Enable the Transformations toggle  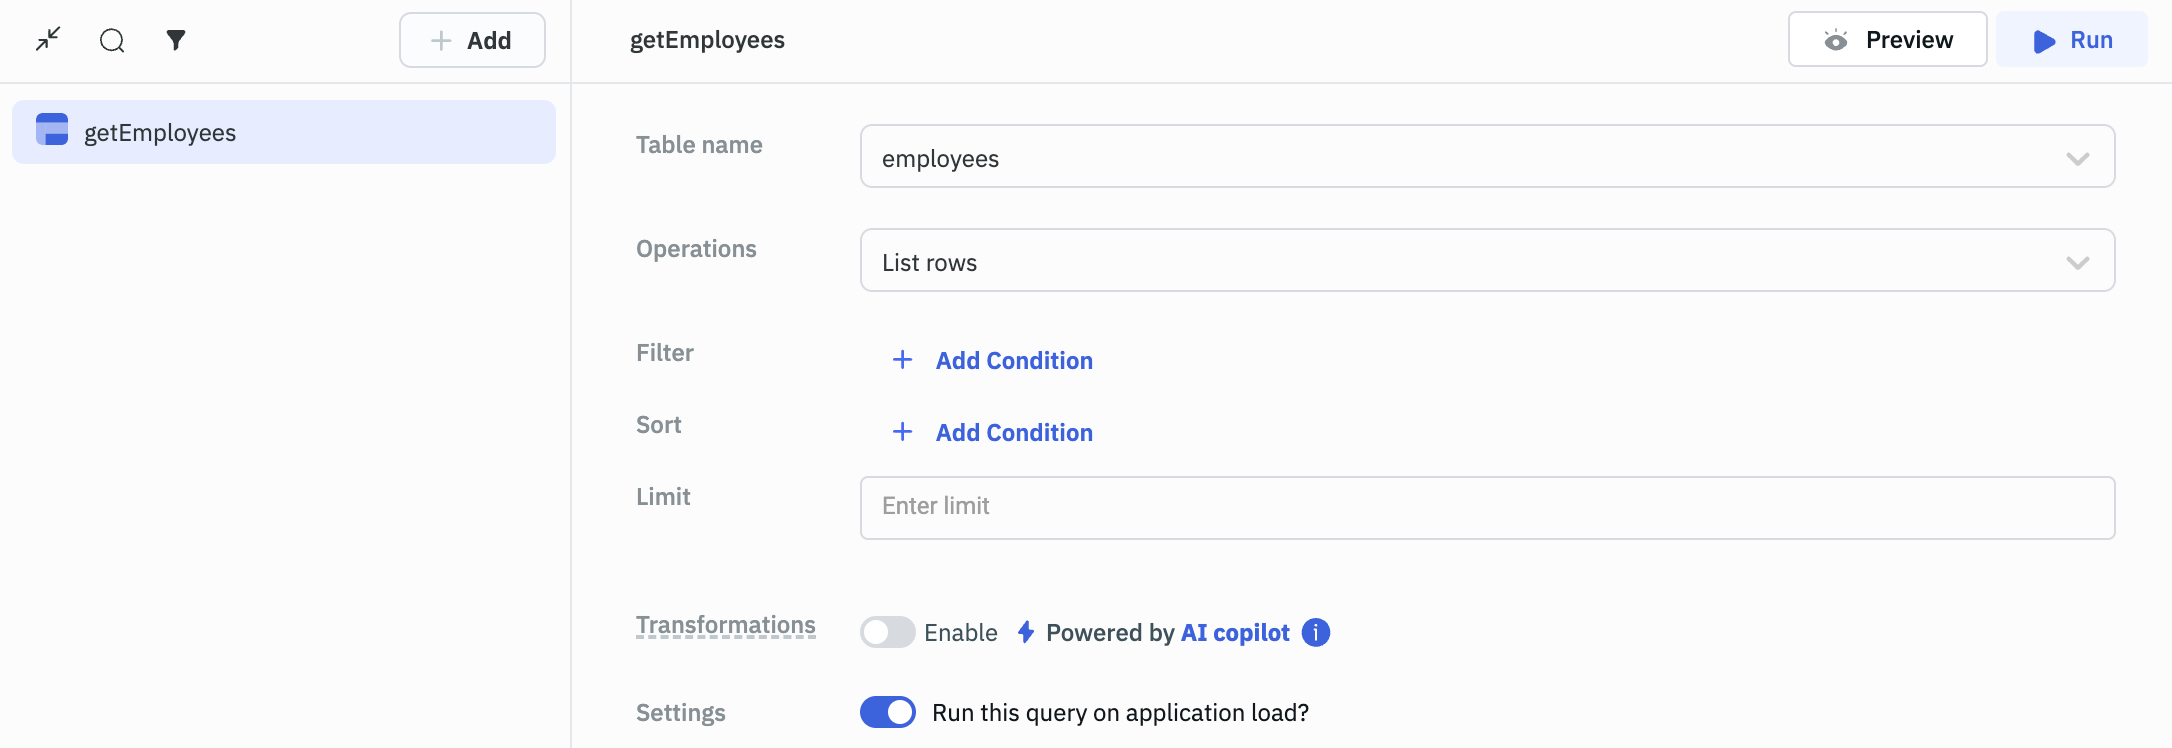(x=887, y=632)
